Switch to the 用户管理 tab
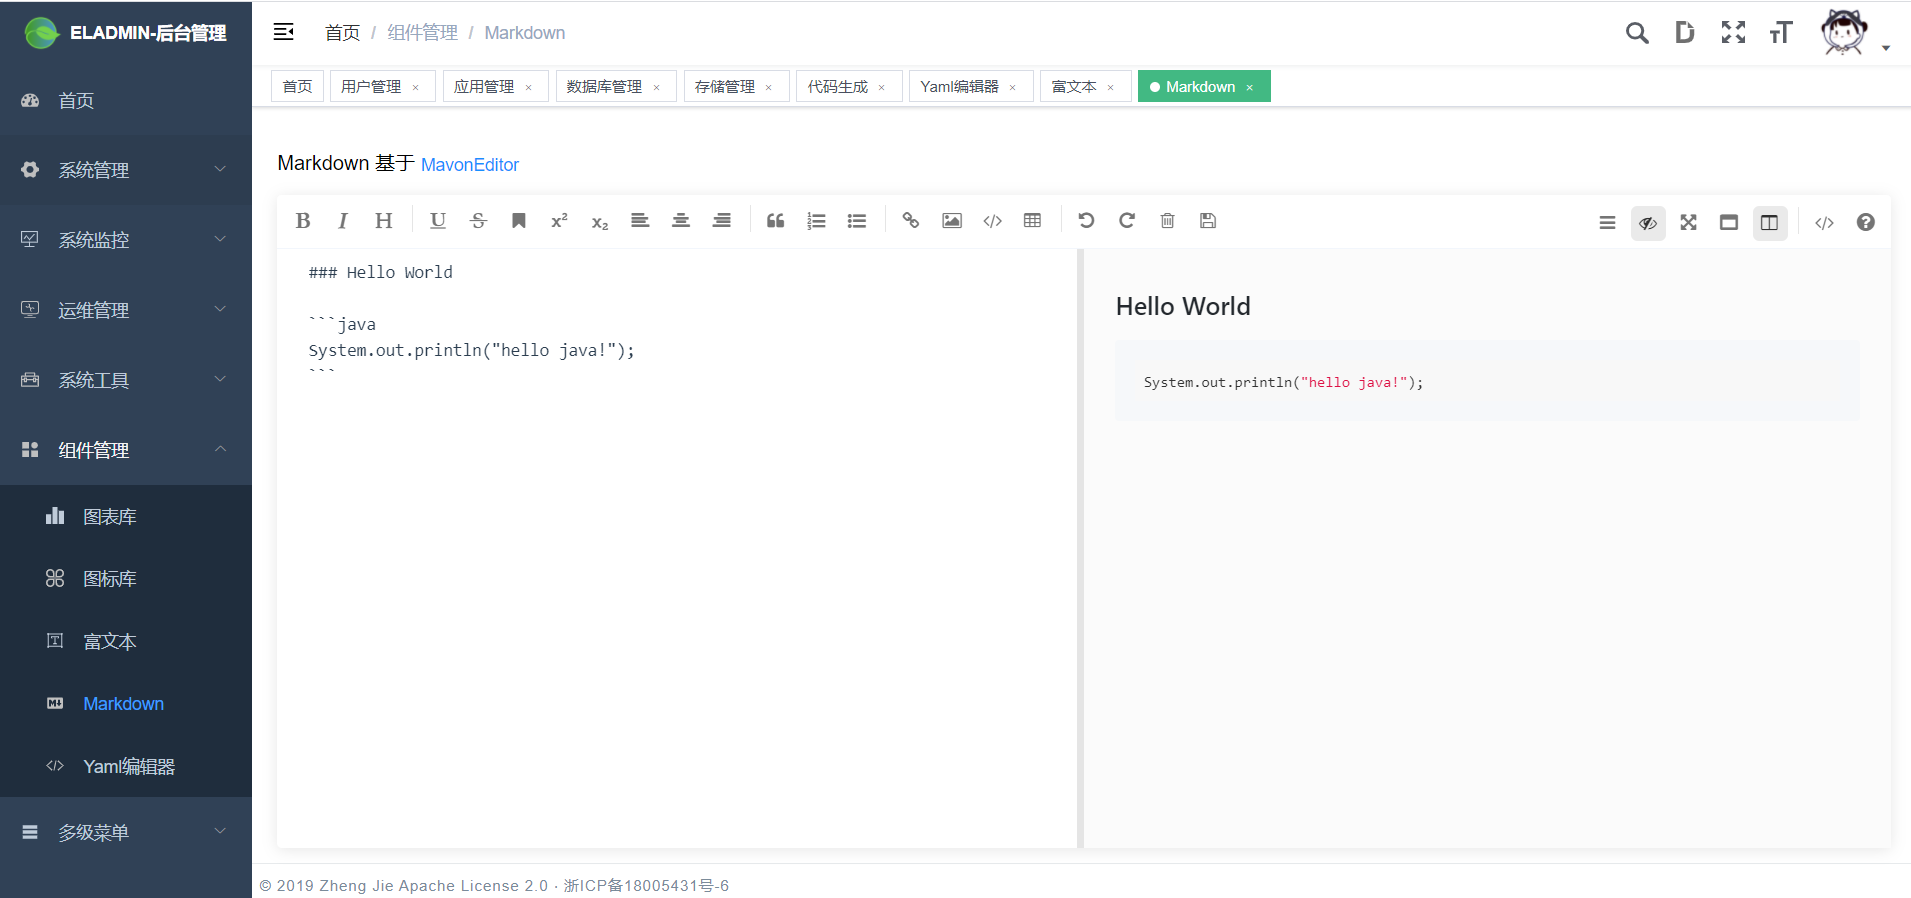Screen dimensions: 1911x898 tap(371, 87)
